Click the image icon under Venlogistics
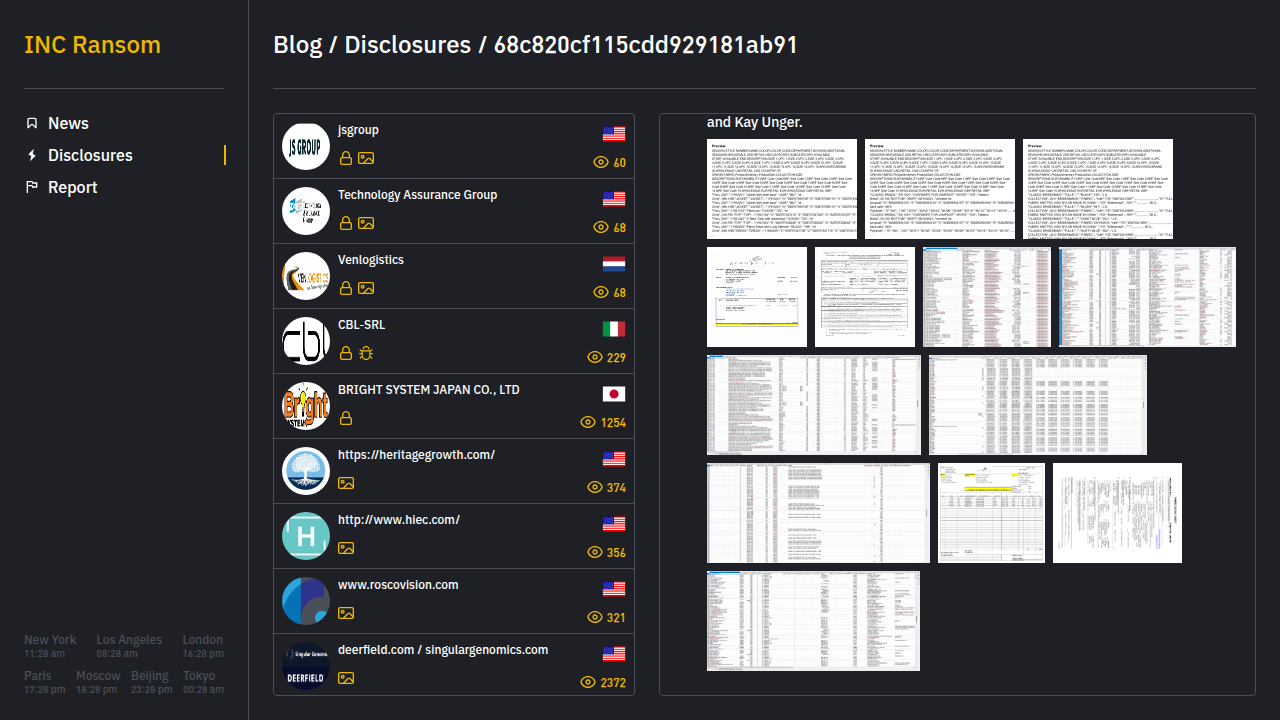The height and width of the screenshot is (720, 1280). pos(366,288)
